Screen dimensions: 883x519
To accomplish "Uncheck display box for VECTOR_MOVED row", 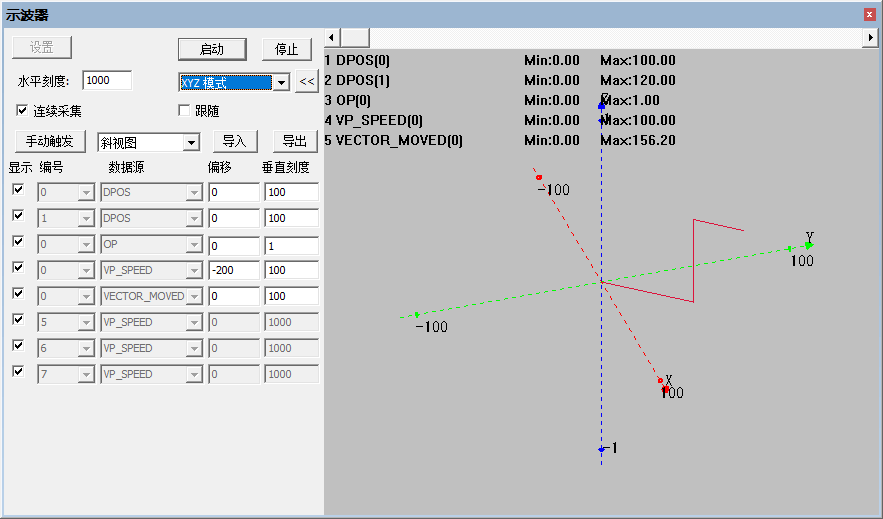I will pyautogui.click(x=18, y=293).
